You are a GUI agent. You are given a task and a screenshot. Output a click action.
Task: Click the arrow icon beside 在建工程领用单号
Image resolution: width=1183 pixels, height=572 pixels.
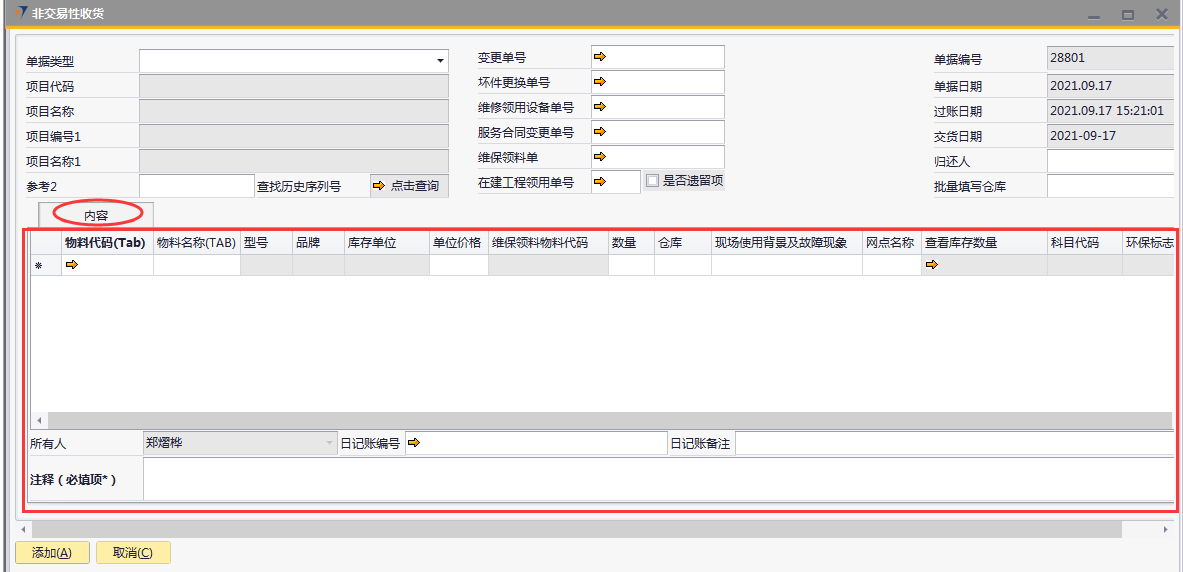(600, 181)
